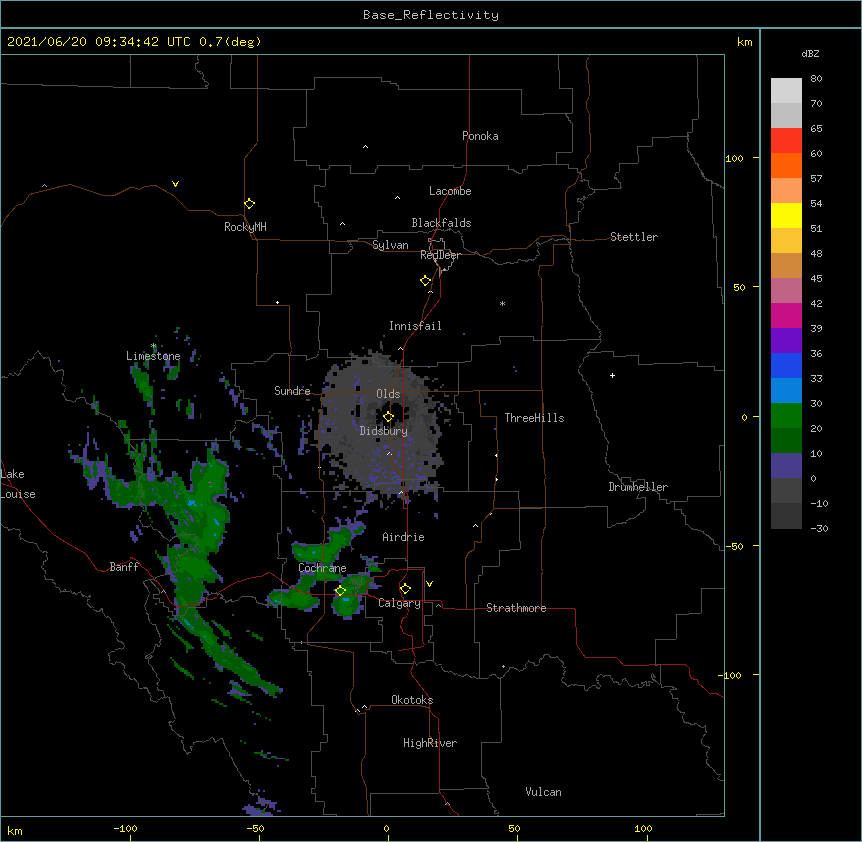The width and height of the screenshot is (862, 842).
Task: Click the timestamp 2021/06/20 09:34:42 UTC
Action: click(99, 42)
